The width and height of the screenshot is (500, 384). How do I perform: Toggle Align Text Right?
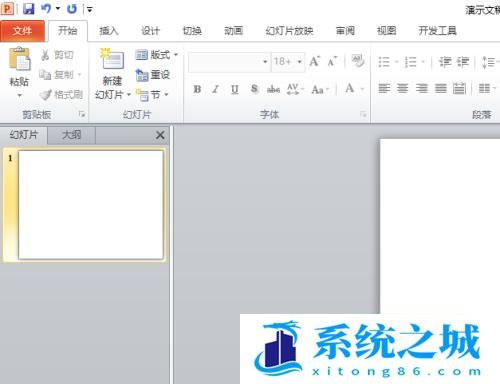coord(422,88)
